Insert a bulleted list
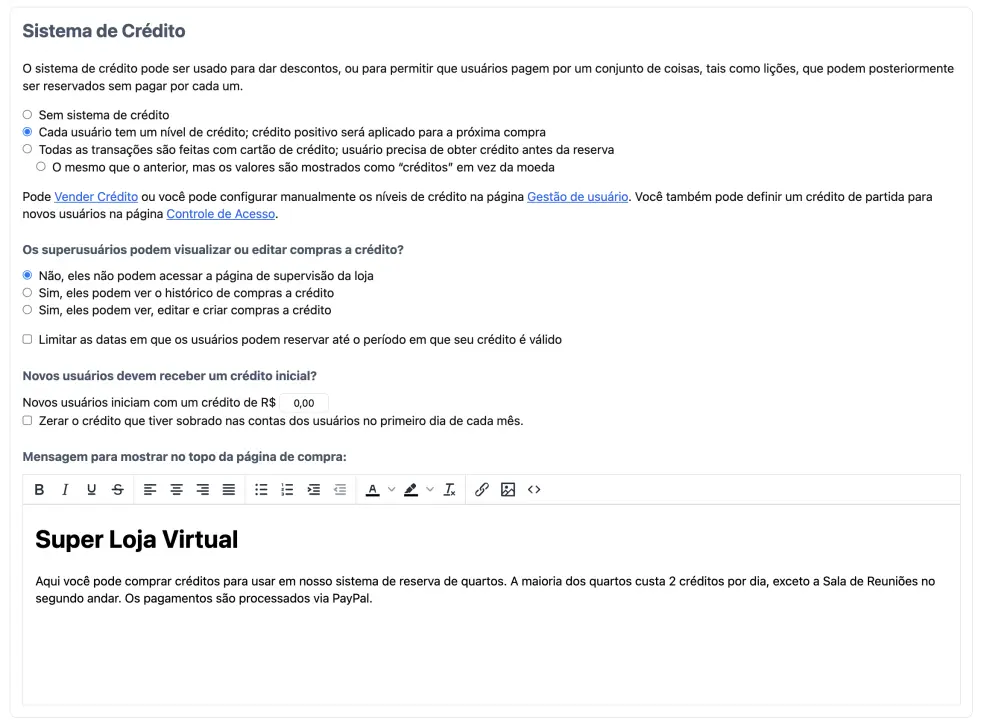 pos(261,490)
